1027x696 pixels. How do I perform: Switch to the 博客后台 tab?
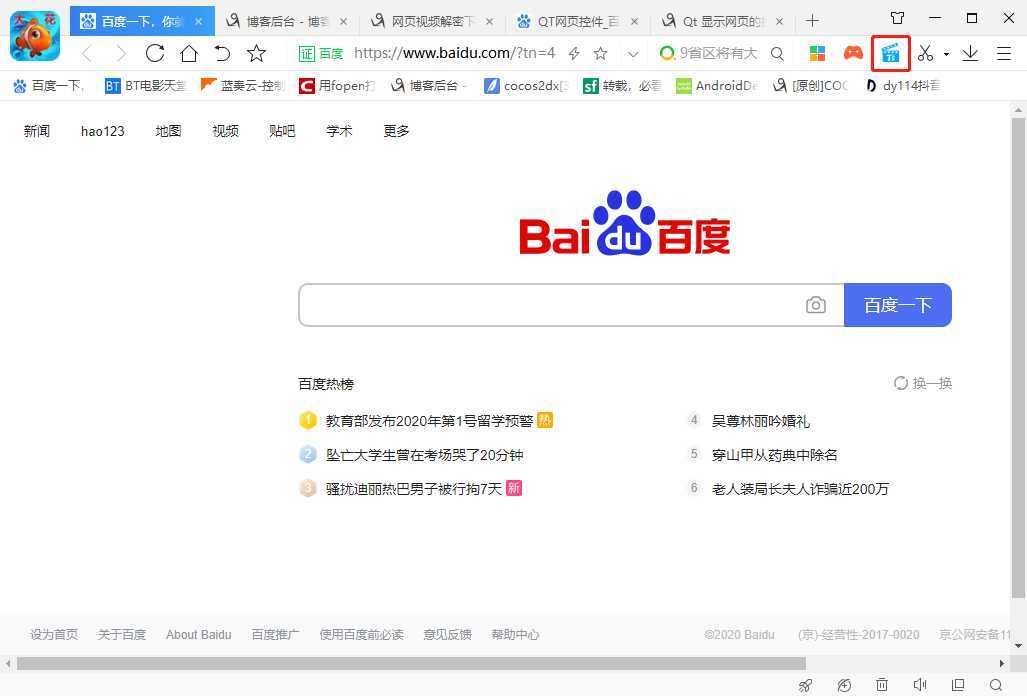point(287,22)
